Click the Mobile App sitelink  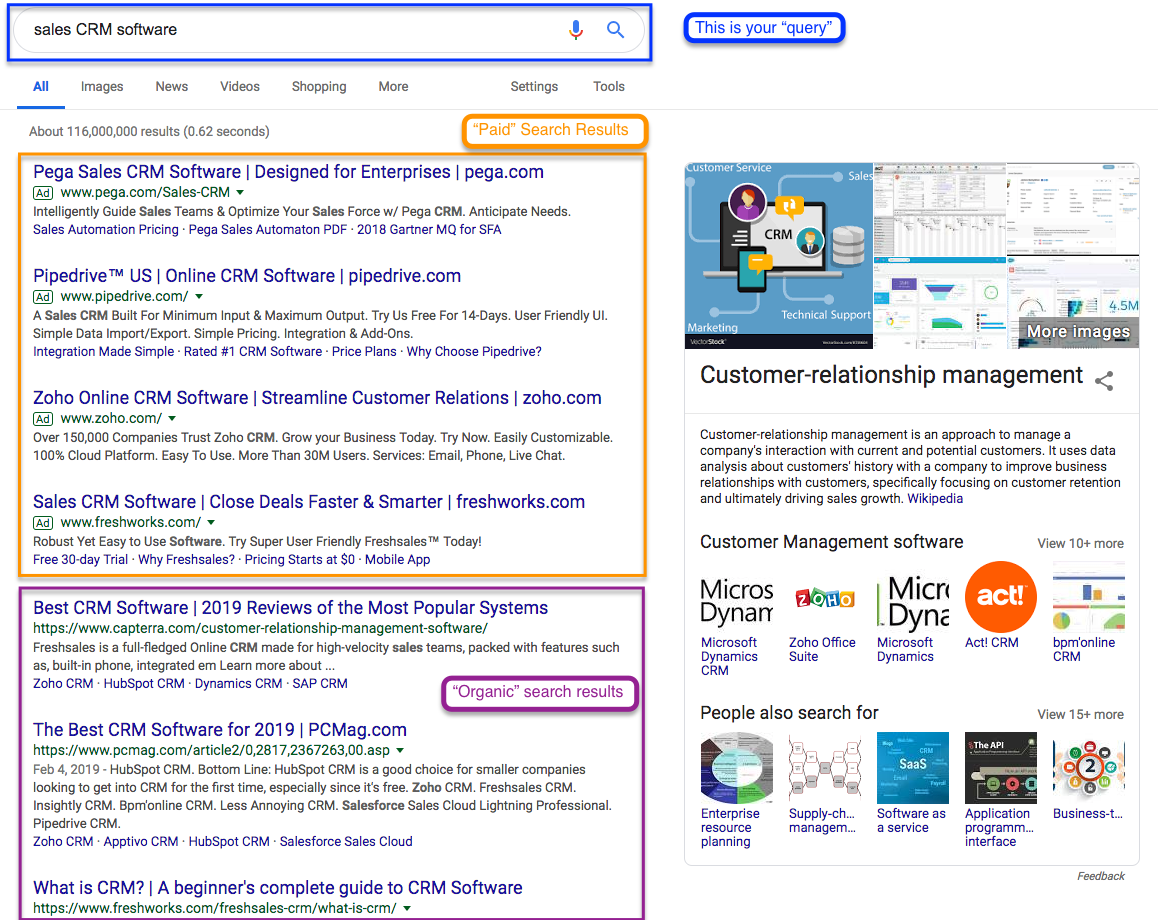tap(397, 560)
